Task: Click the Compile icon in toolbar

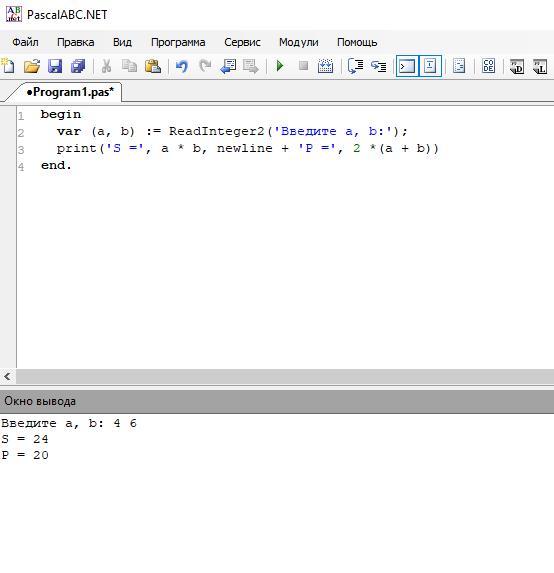Action: click(x=325, y=66)
